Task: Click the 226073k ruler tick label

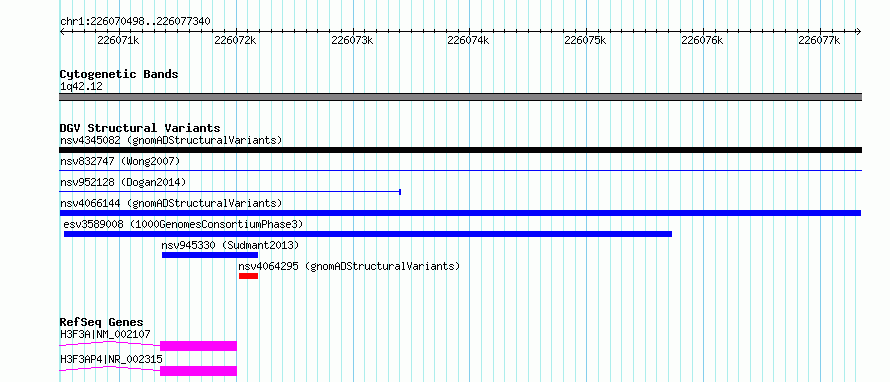Action: [352, 40]
